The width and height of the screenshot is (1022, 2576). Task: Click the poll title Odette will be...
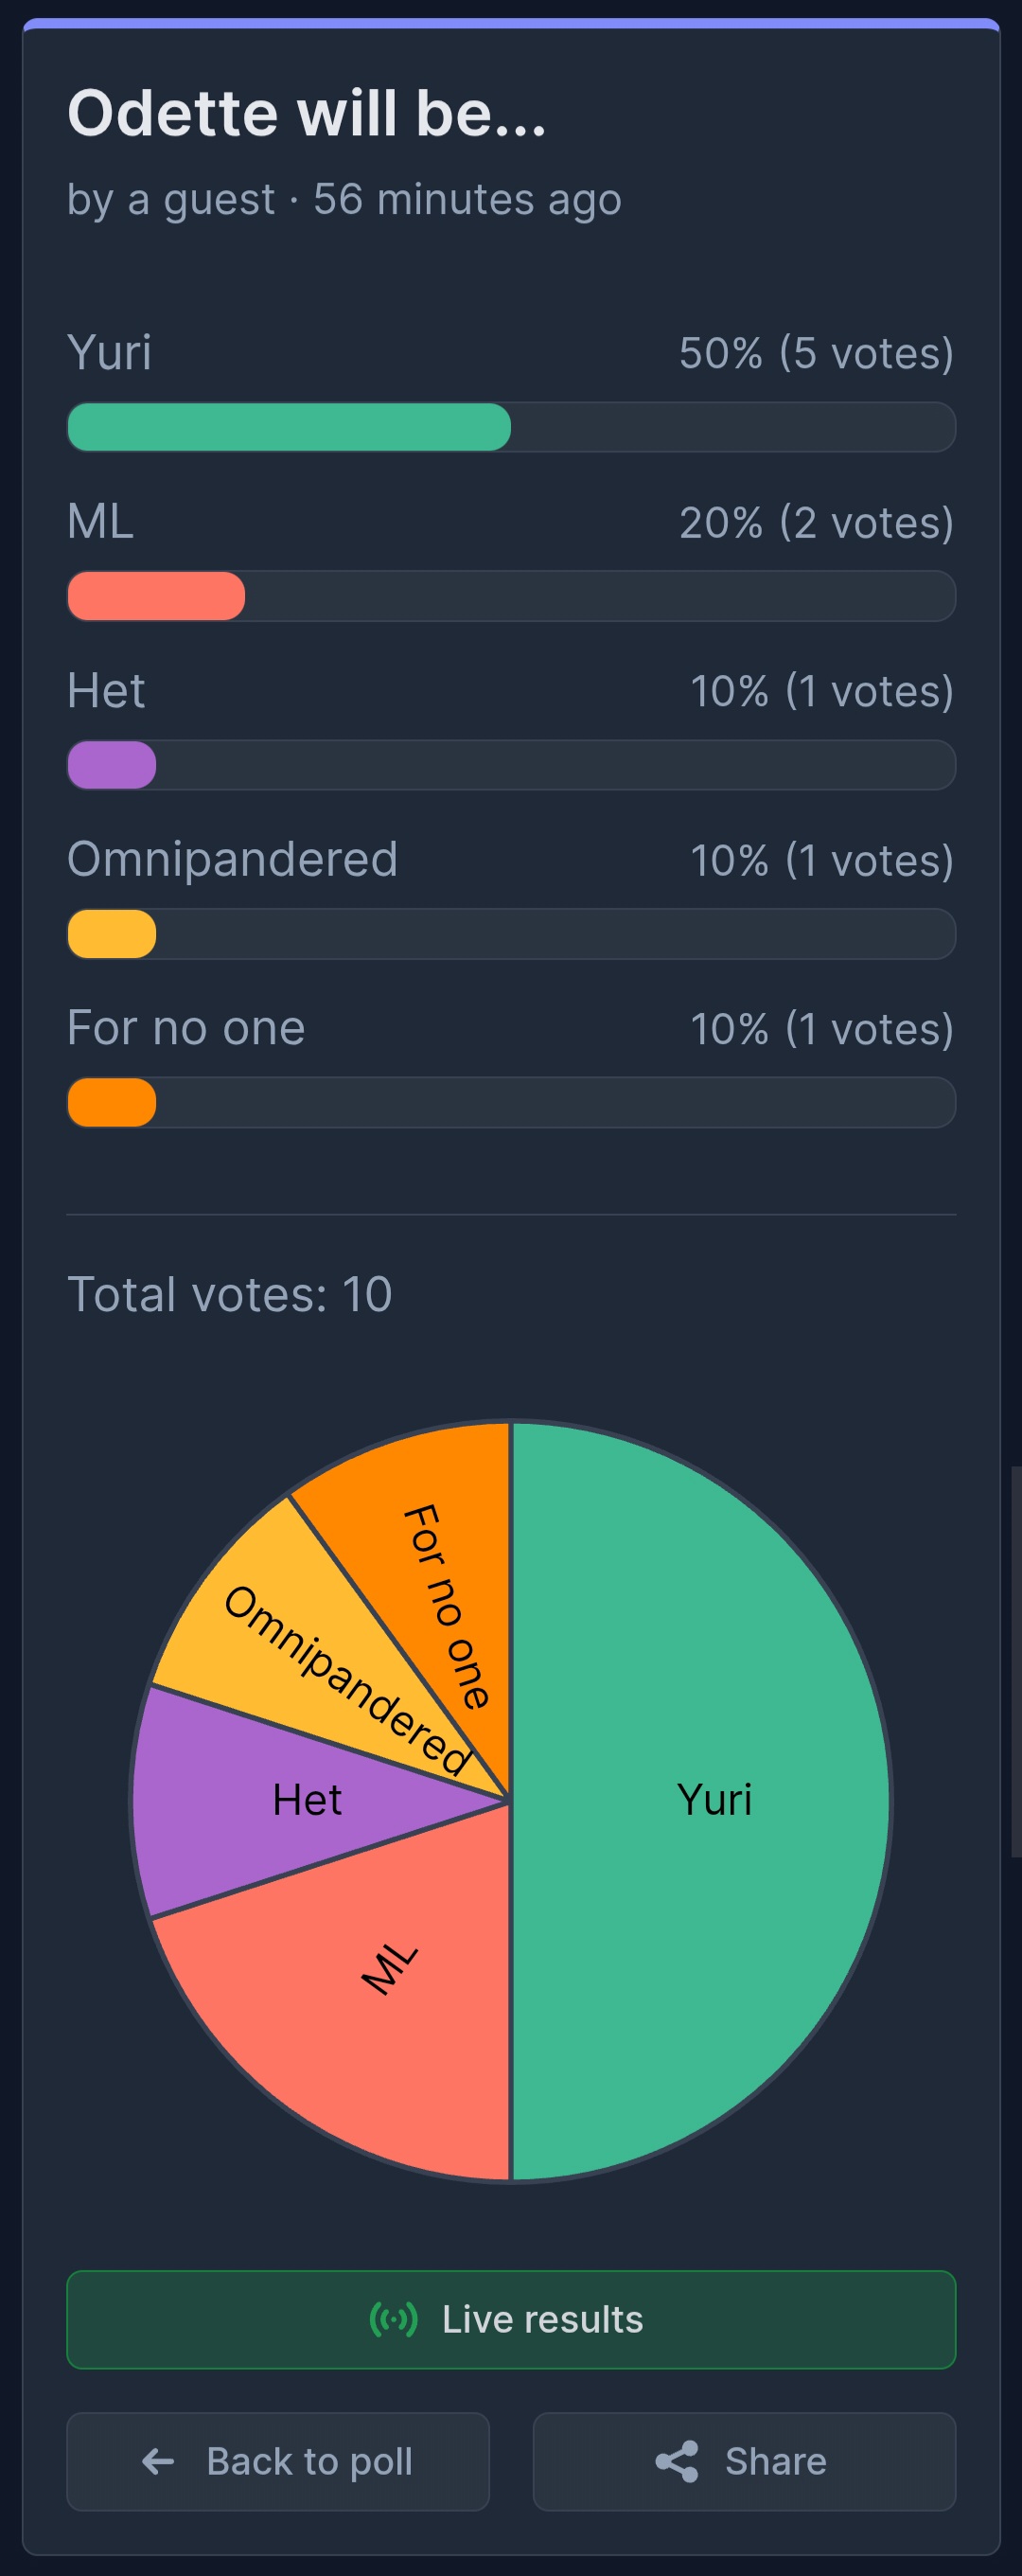click(307, 113)
